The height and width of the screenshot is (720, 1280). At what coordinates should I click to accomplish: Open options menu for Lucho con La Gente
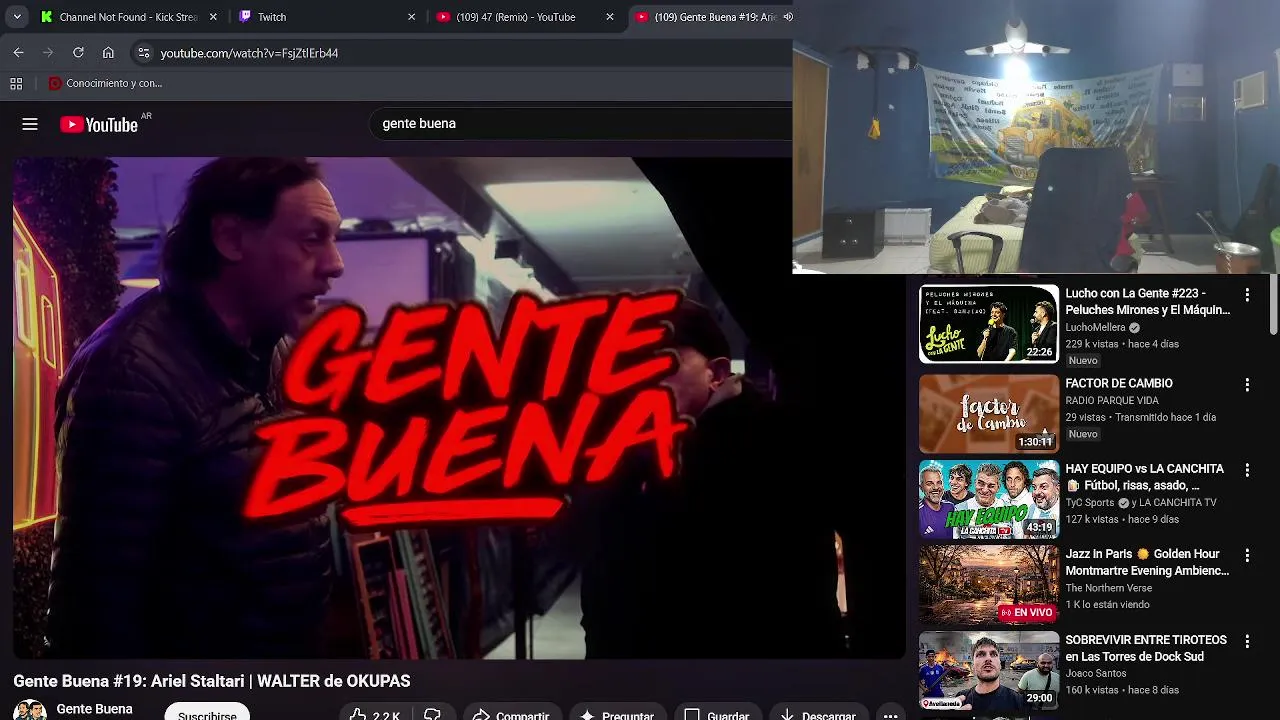tap(1247, 295)
